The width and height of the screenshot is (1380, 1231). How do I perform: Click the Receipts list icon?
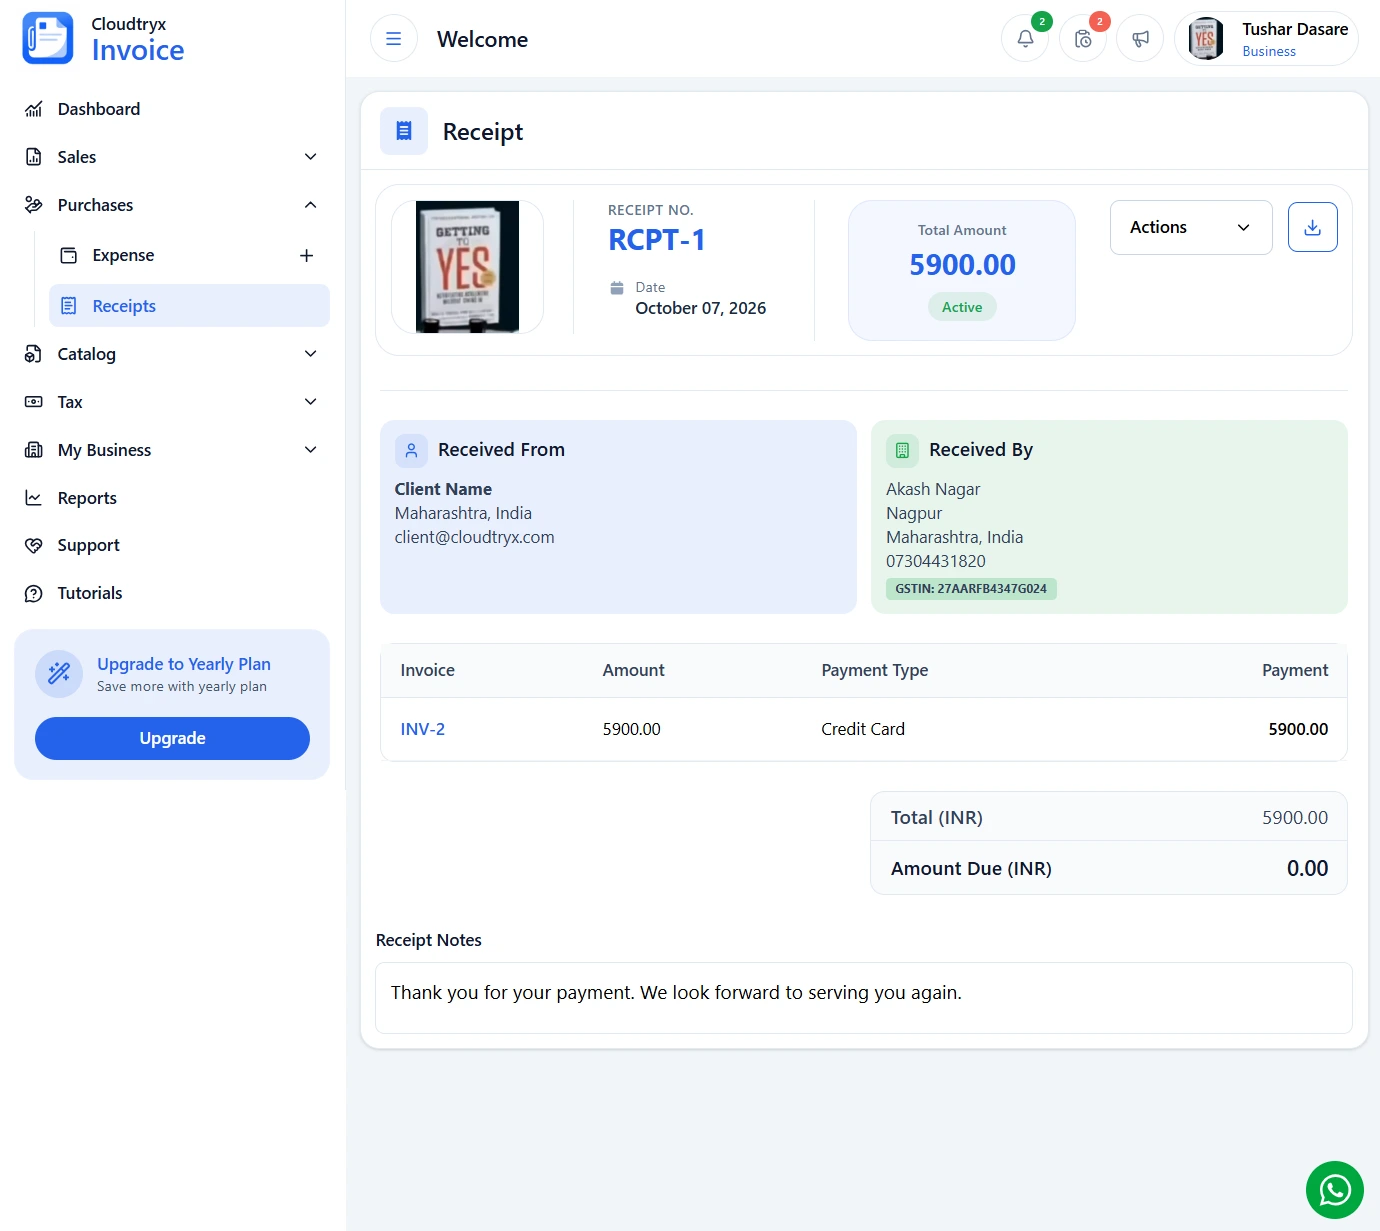coord(69,306)
